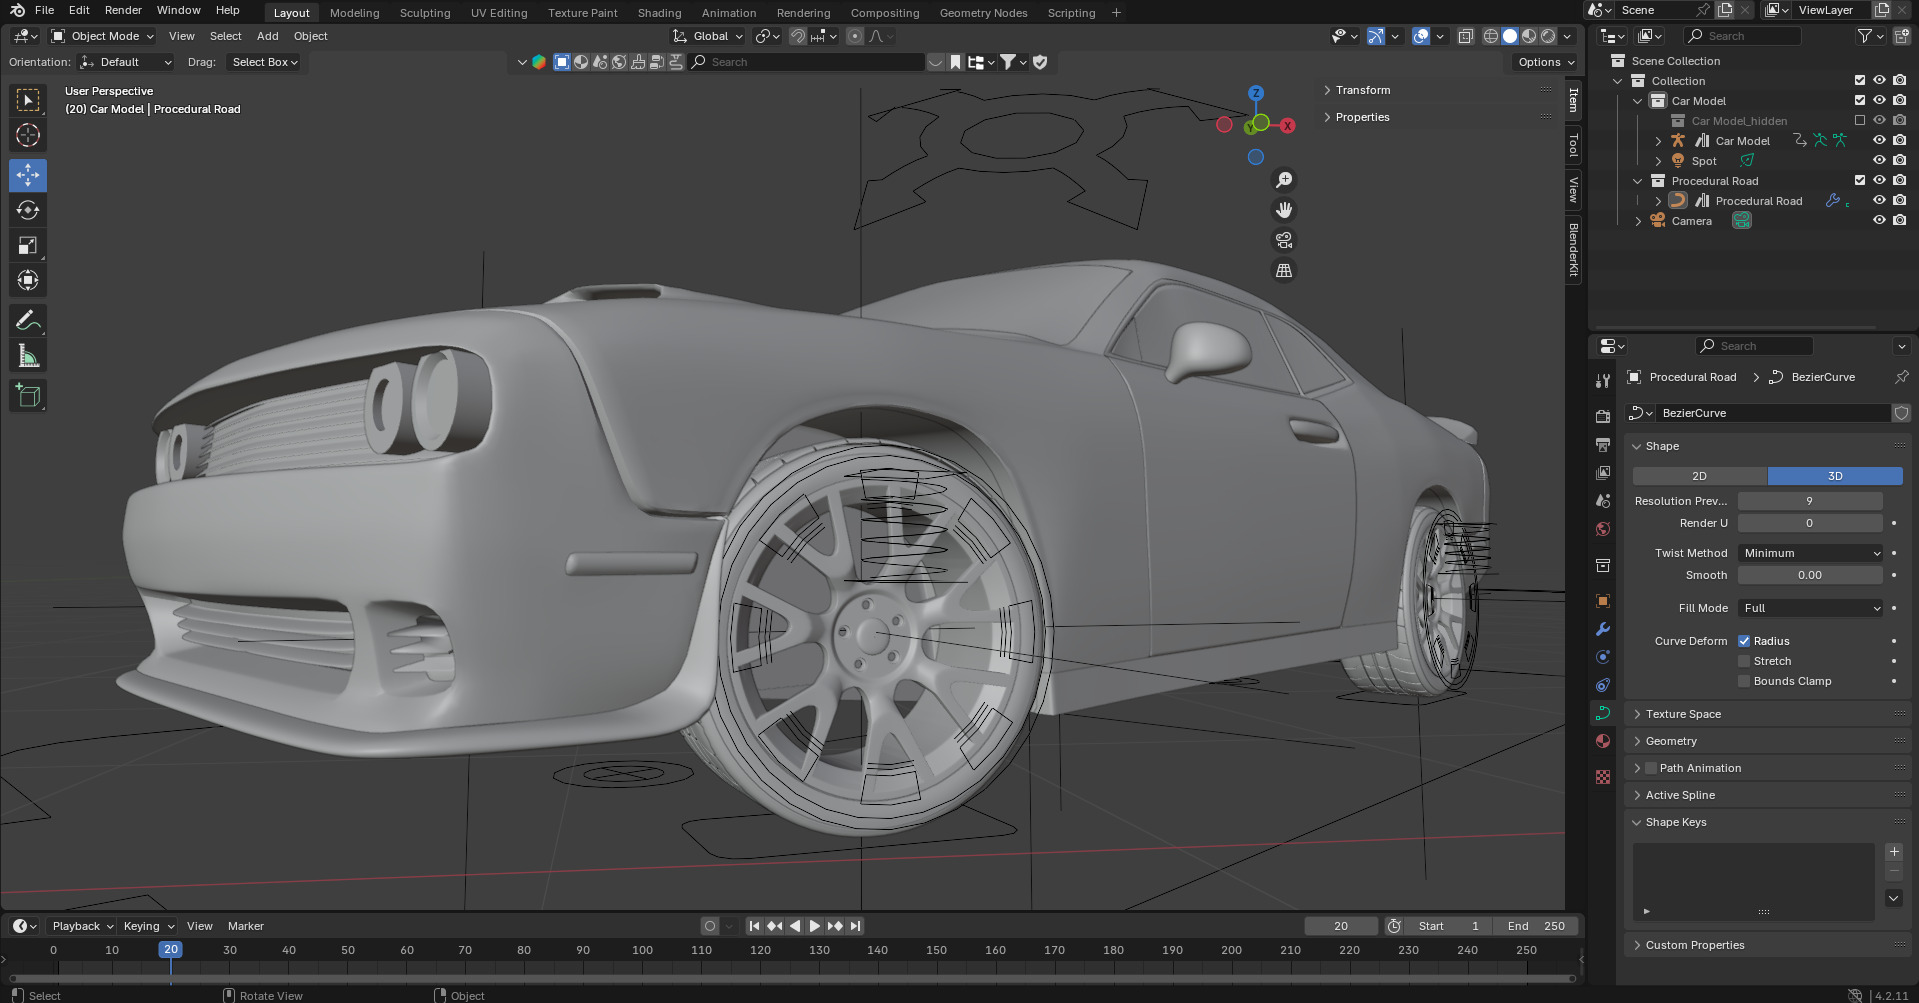
Task: Toggle the fake user shield next to BezierCurve
Action: [x=1901, y=413]
